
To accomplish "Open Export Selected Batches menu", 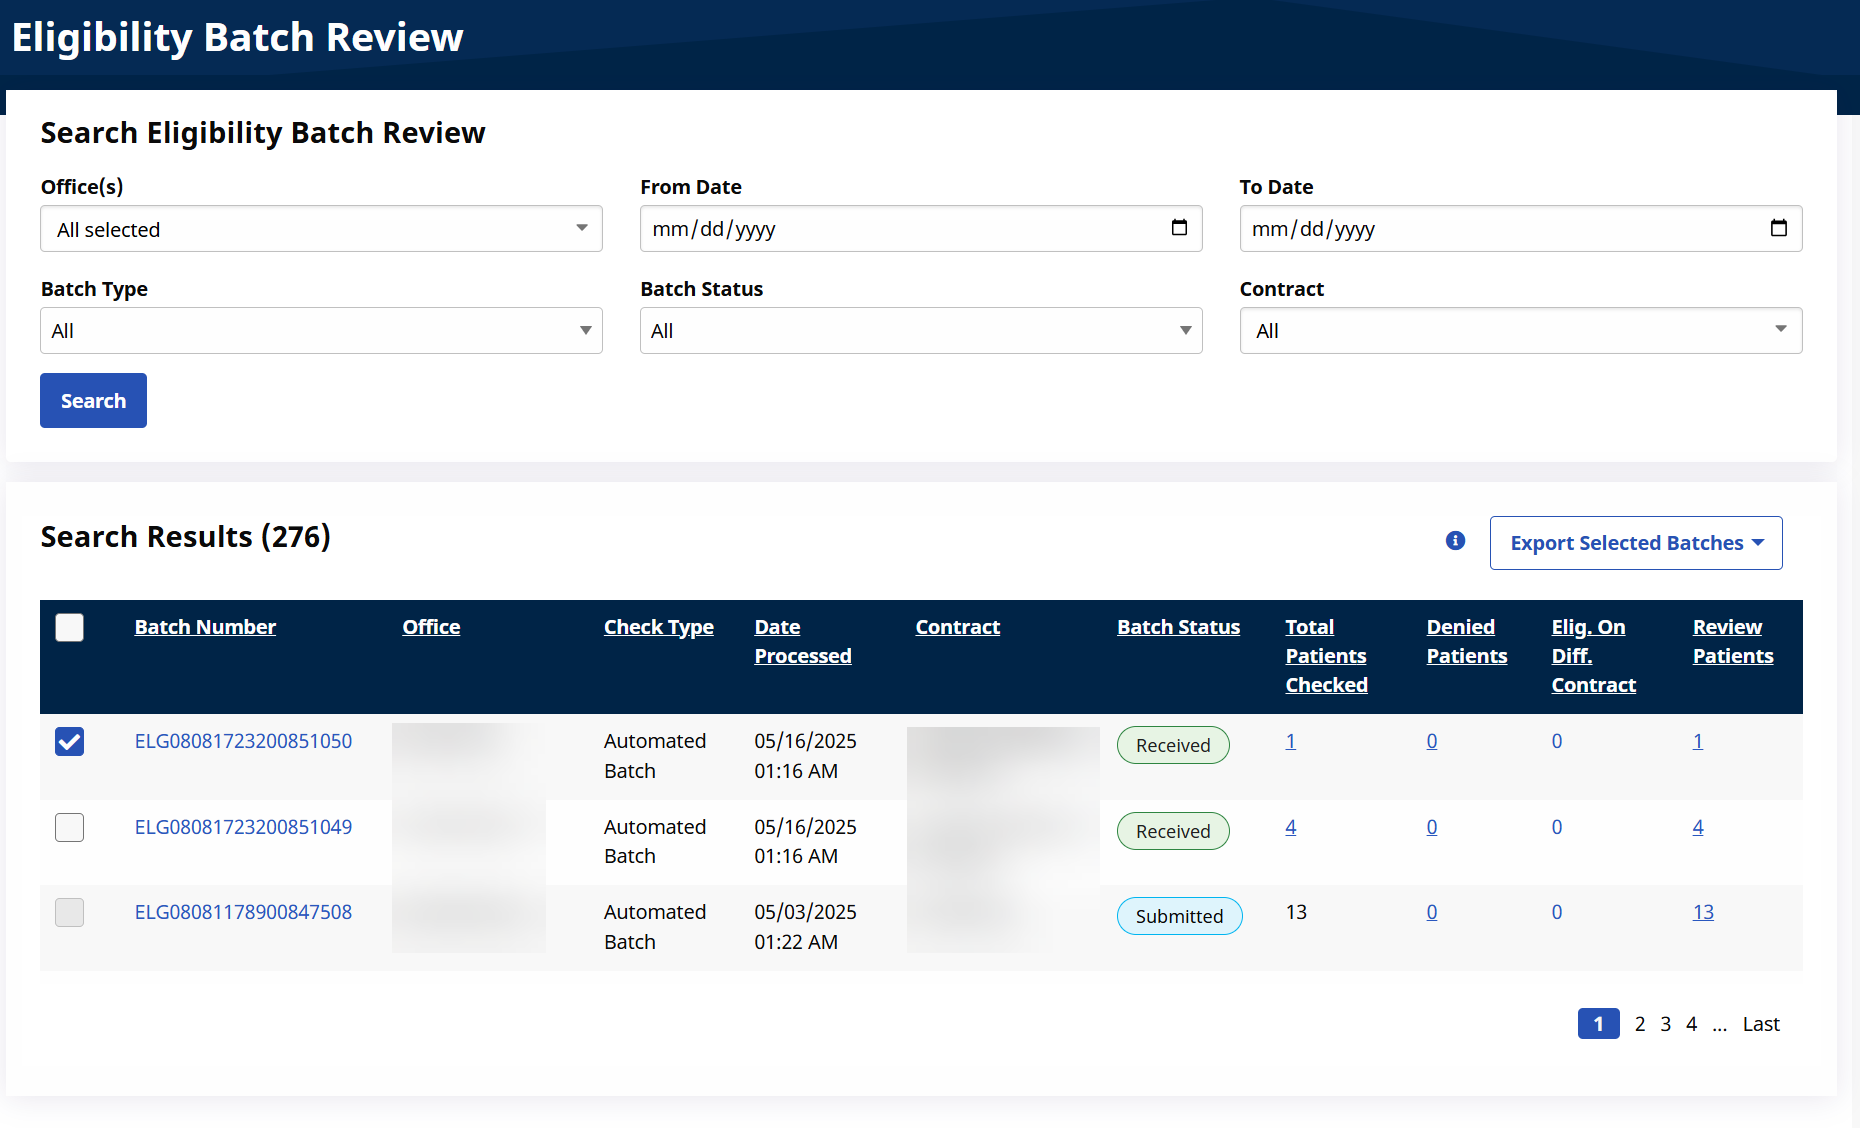I will [1635, 543].
